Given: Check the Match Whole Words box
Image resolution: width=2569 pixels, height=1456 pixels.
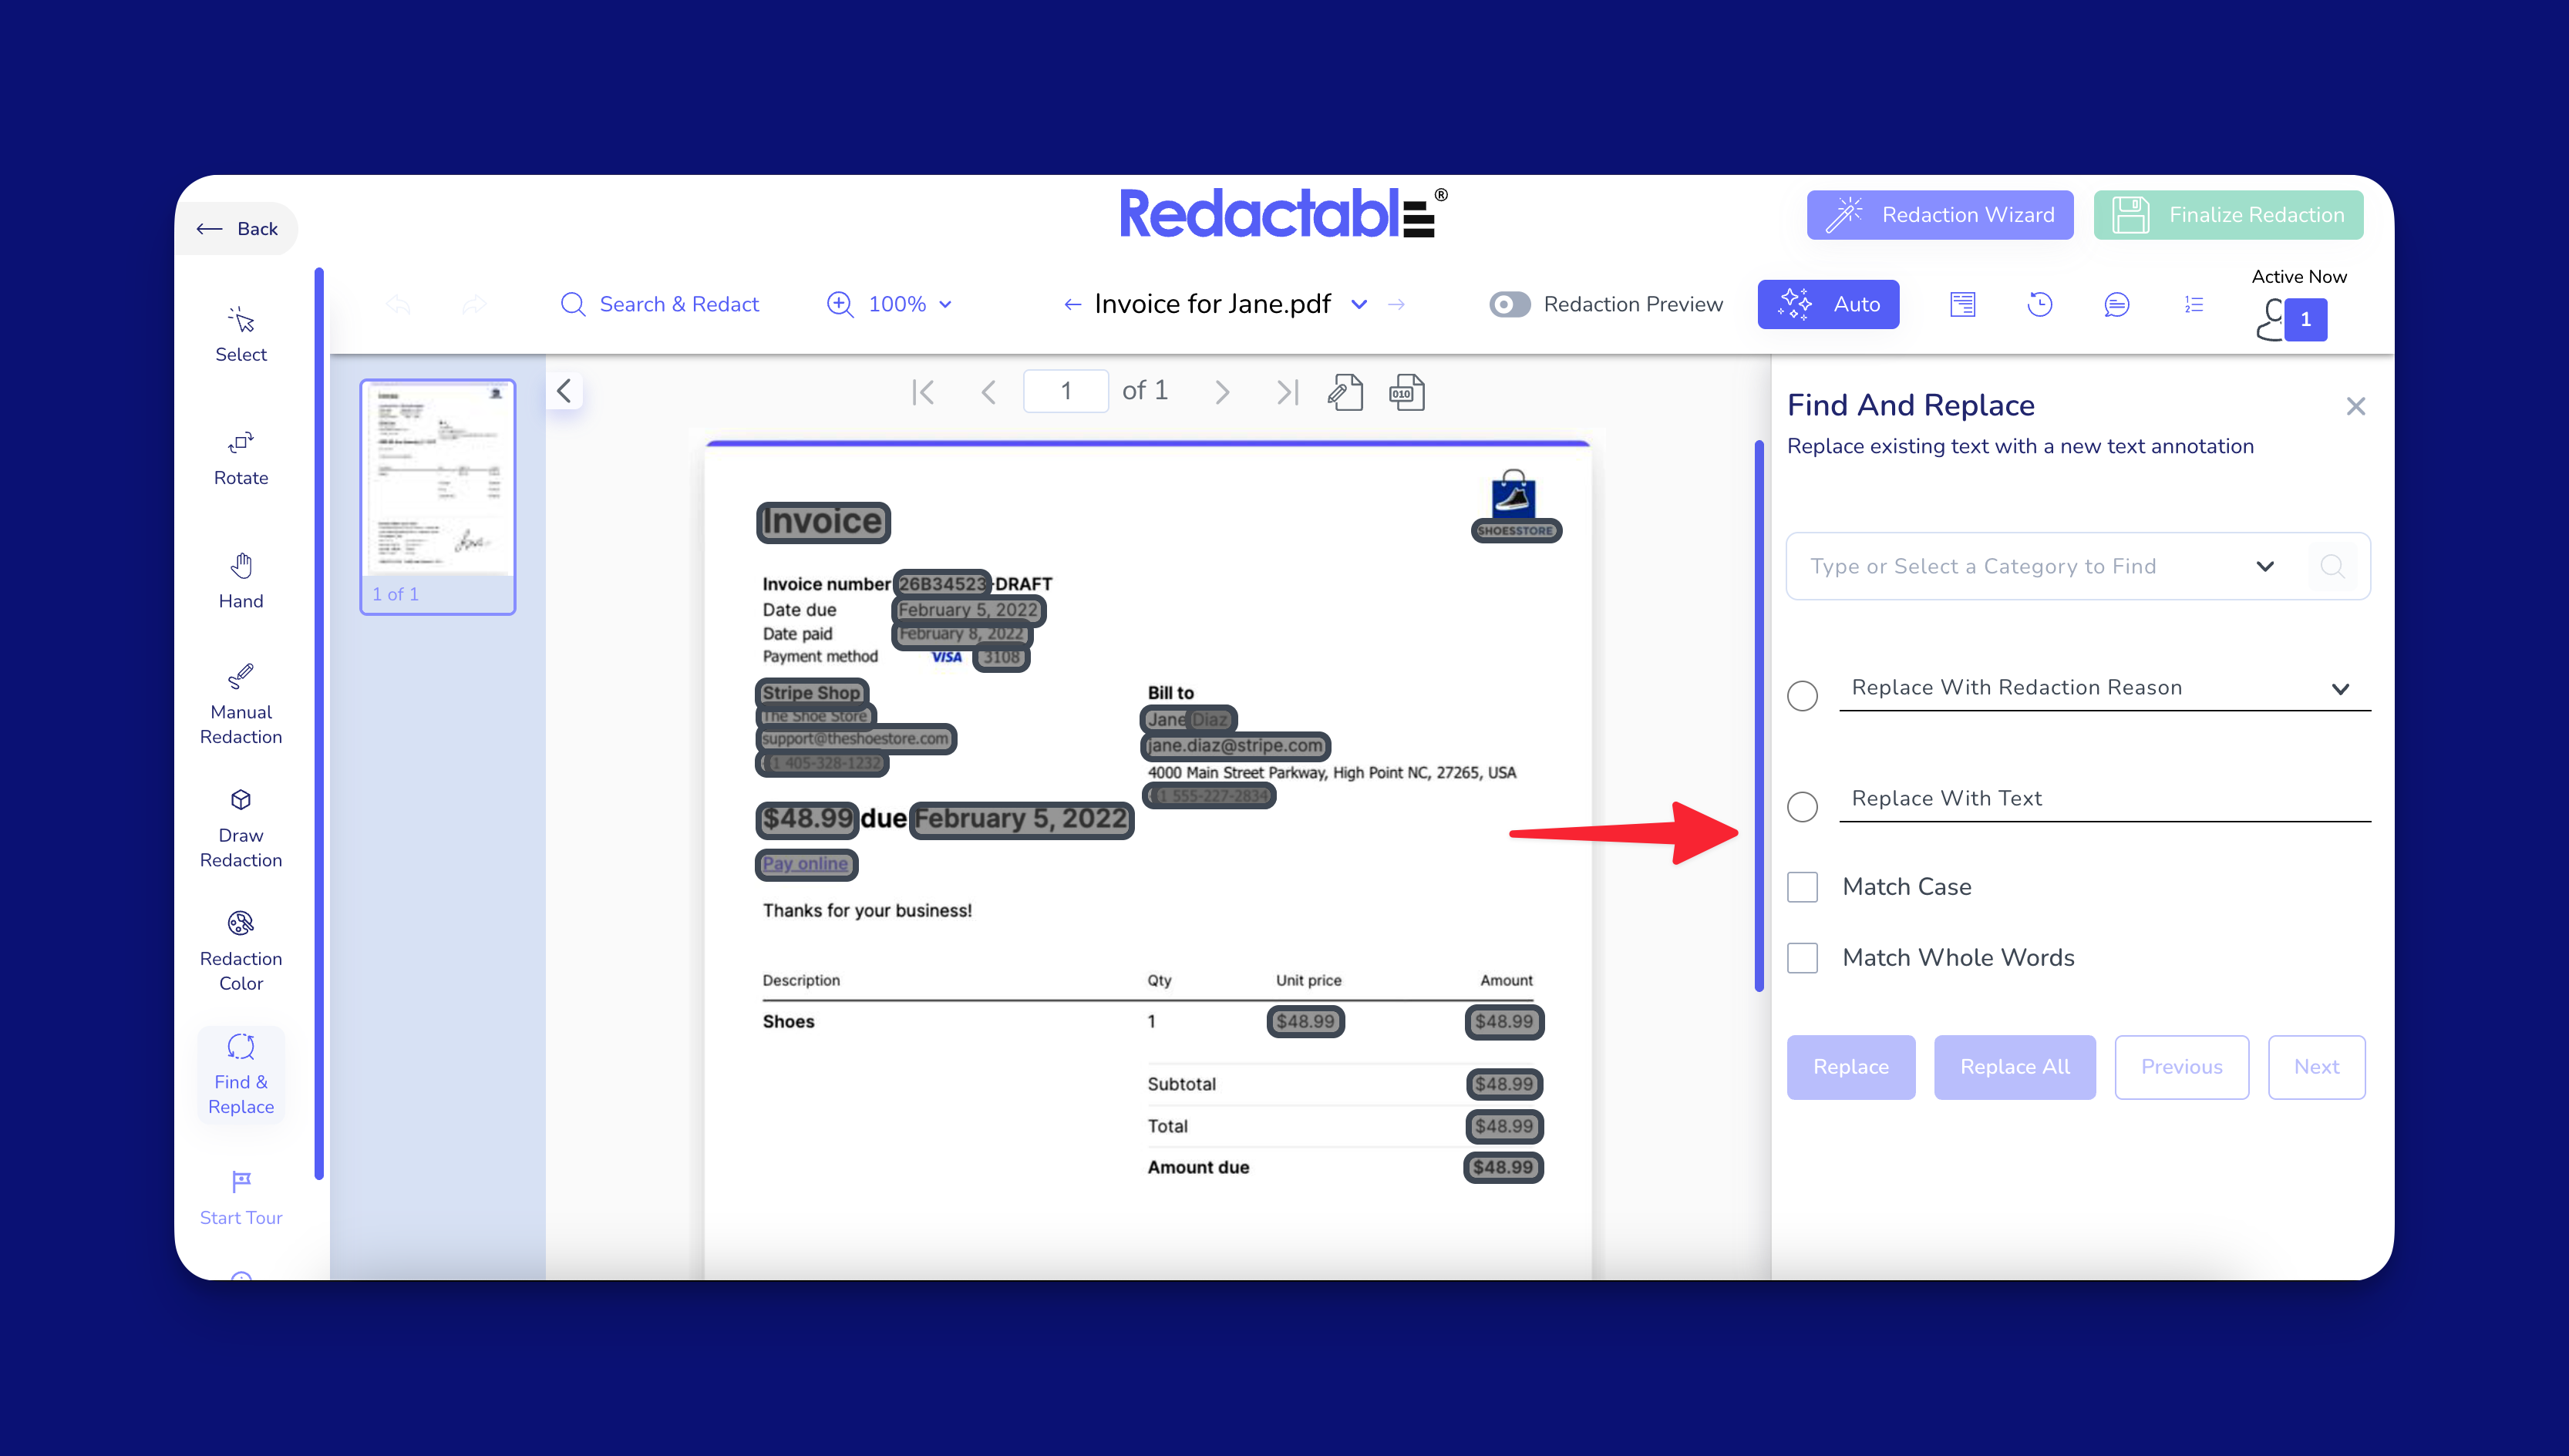Looking at the screenshot, I should pyautogui.click(x=1802, y=958).
